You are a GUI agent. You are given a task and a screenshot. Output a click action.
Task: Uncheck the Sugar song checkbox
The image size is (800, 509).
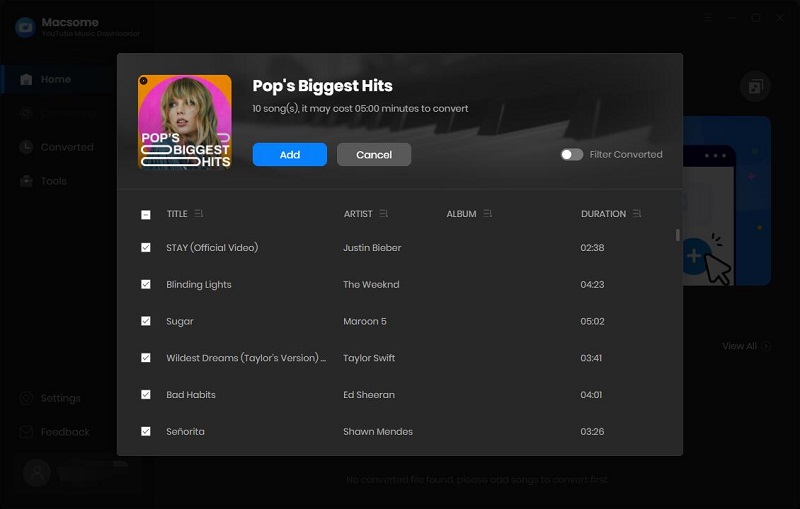146,321
